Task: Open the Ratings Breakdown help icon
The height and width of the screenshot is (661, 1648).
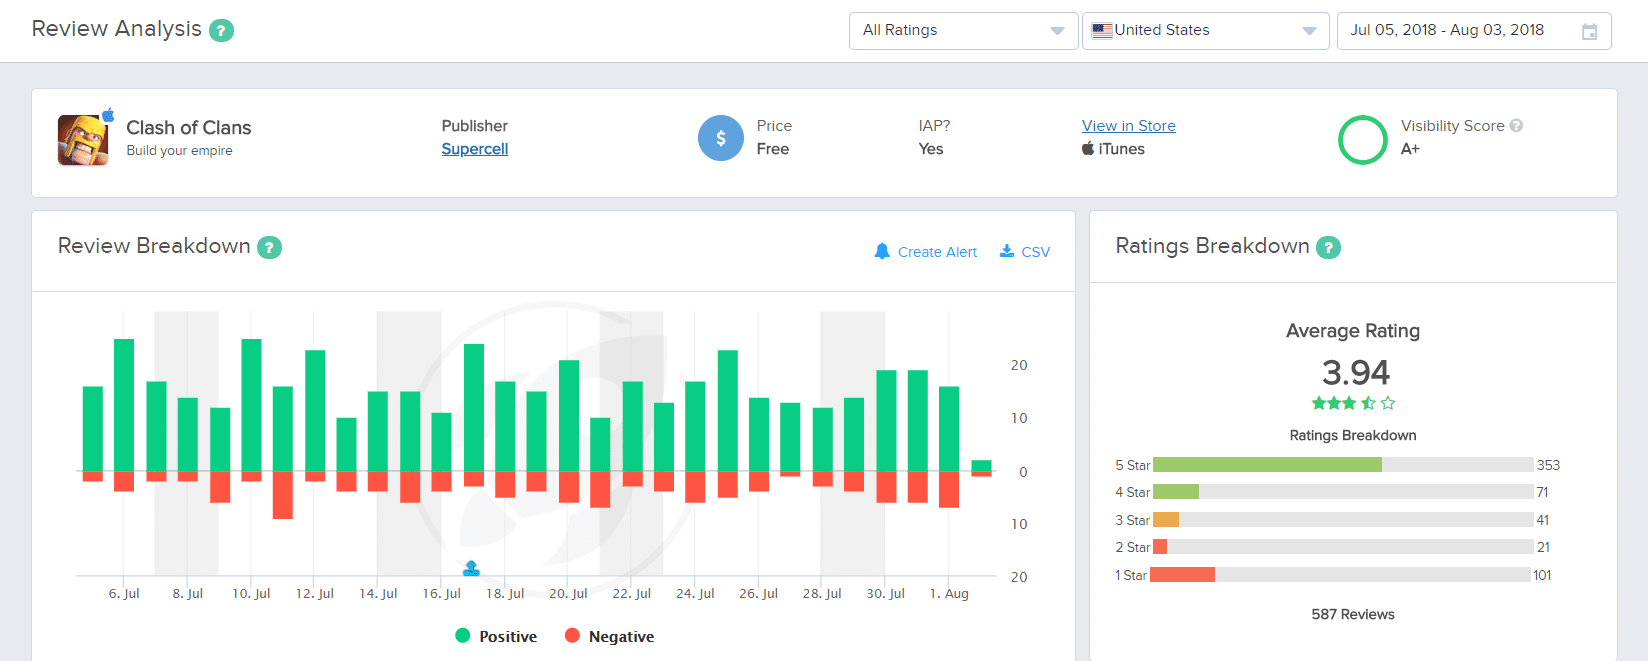Action: [1328, 247]
